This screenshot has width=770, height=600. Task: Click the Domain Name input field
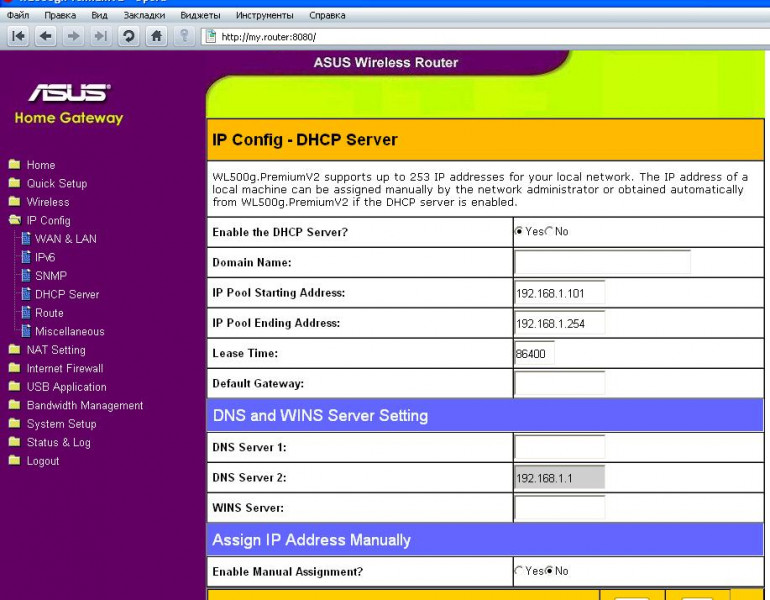[603, 262]
